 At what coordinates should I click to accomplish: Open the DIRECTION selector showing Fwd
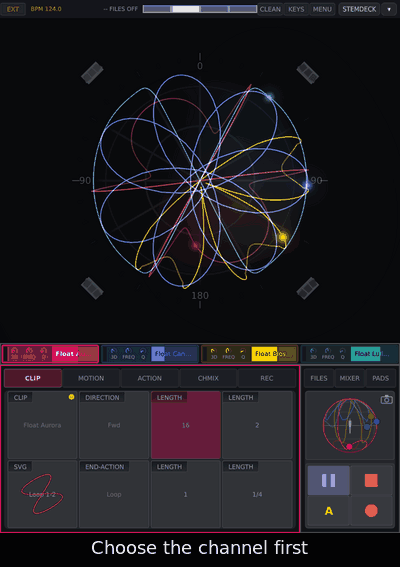(114, 425)
